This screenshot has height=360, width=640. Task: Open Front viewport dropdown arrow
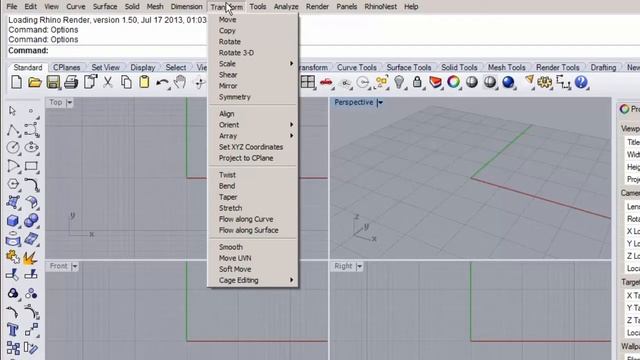pyautogui.click(x=75, y=267)
